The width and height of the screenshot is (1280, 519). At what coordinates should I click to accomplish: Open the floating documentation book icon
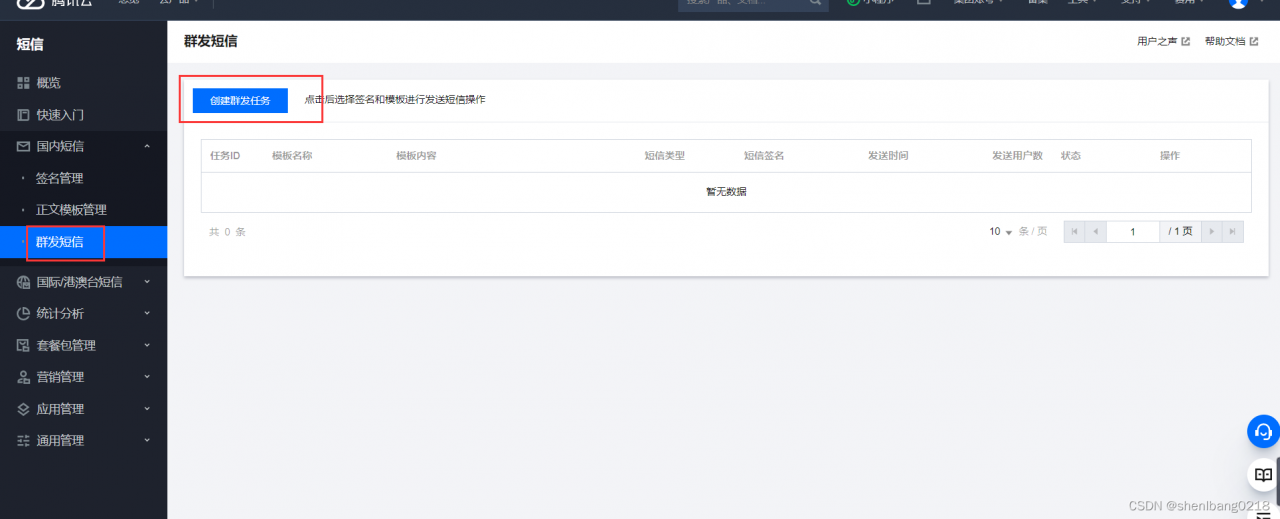(1263, 474)
